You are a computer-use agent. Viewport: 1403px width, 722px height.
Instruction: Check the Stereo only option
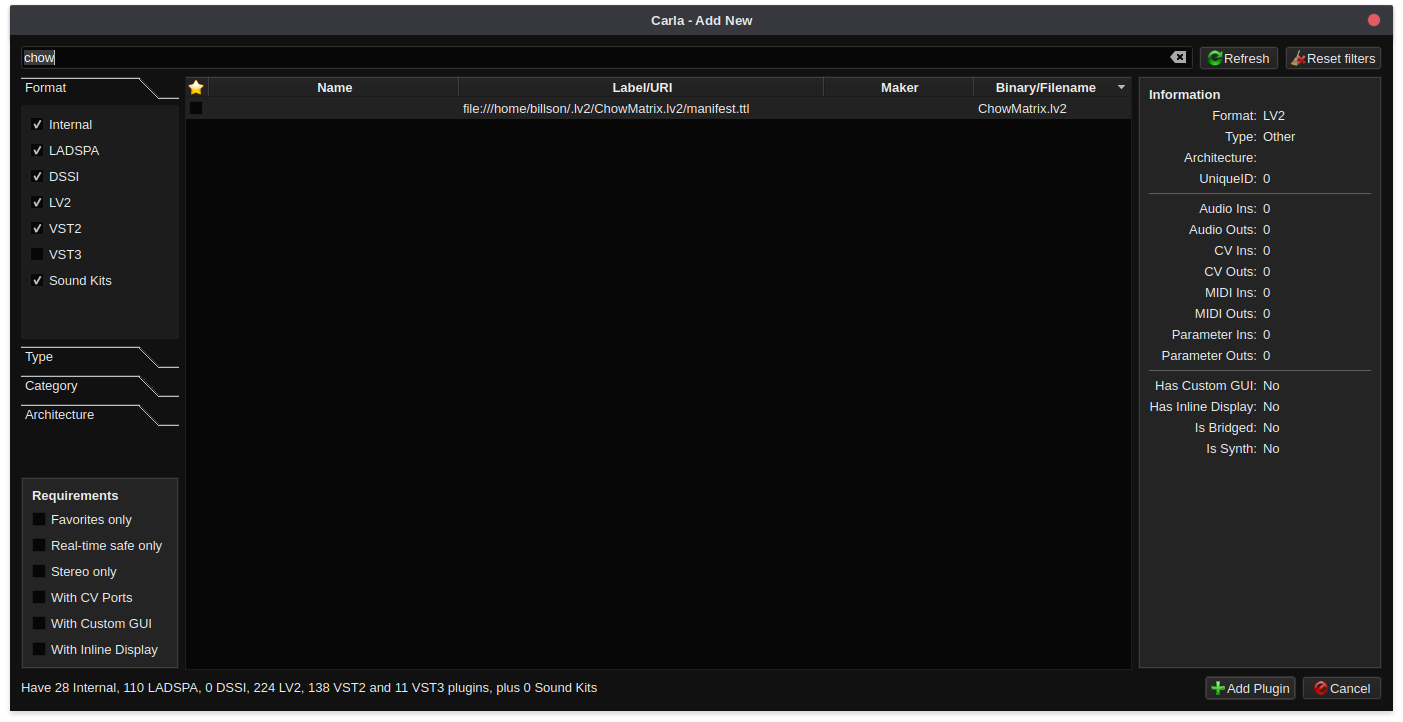pyautogui.click(x=39, y=572)
